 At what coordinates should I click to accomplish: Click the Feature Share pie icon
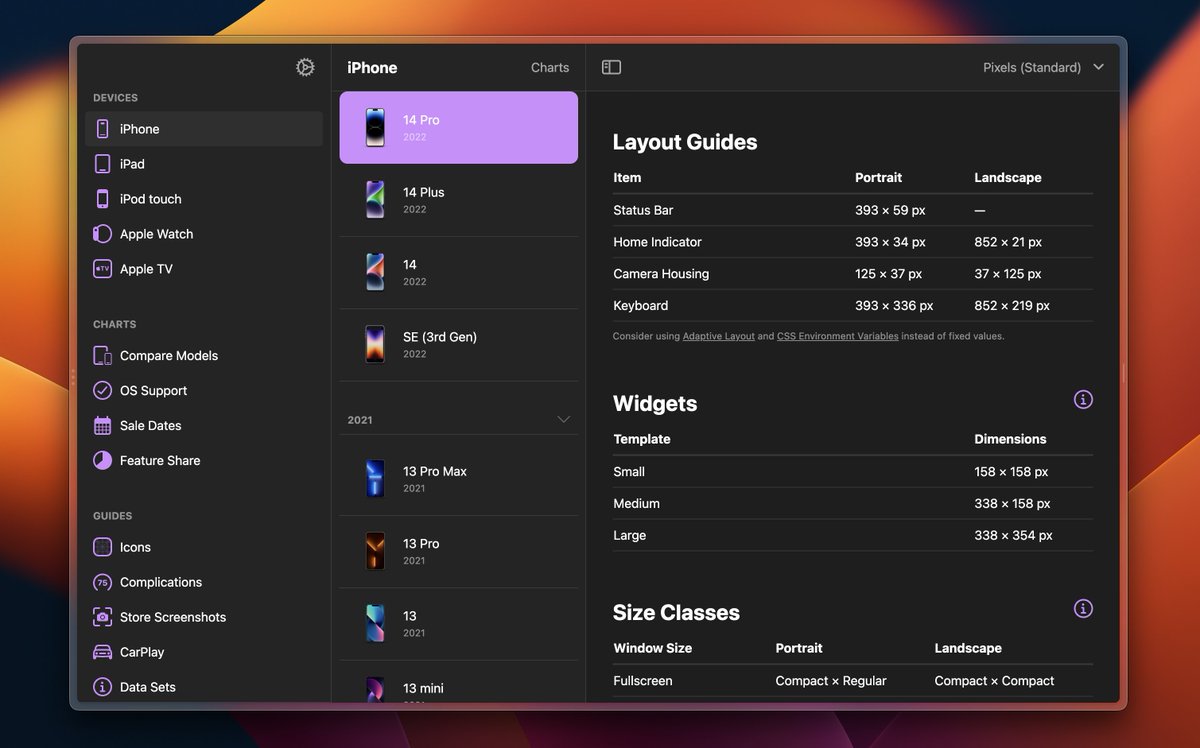point(102,461)
